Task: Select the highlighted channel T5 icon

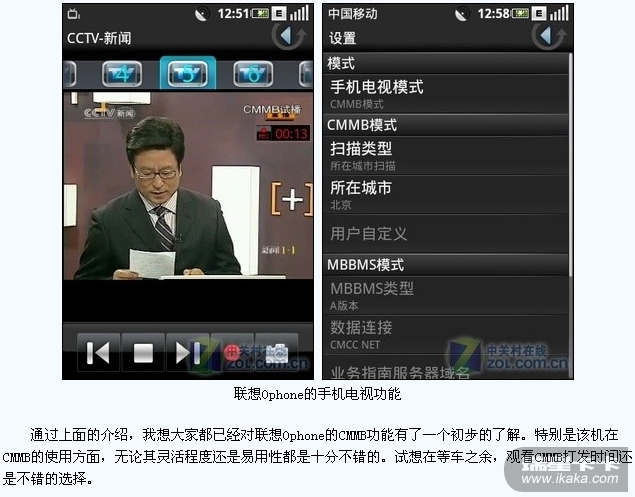Action: pos(188,73)
